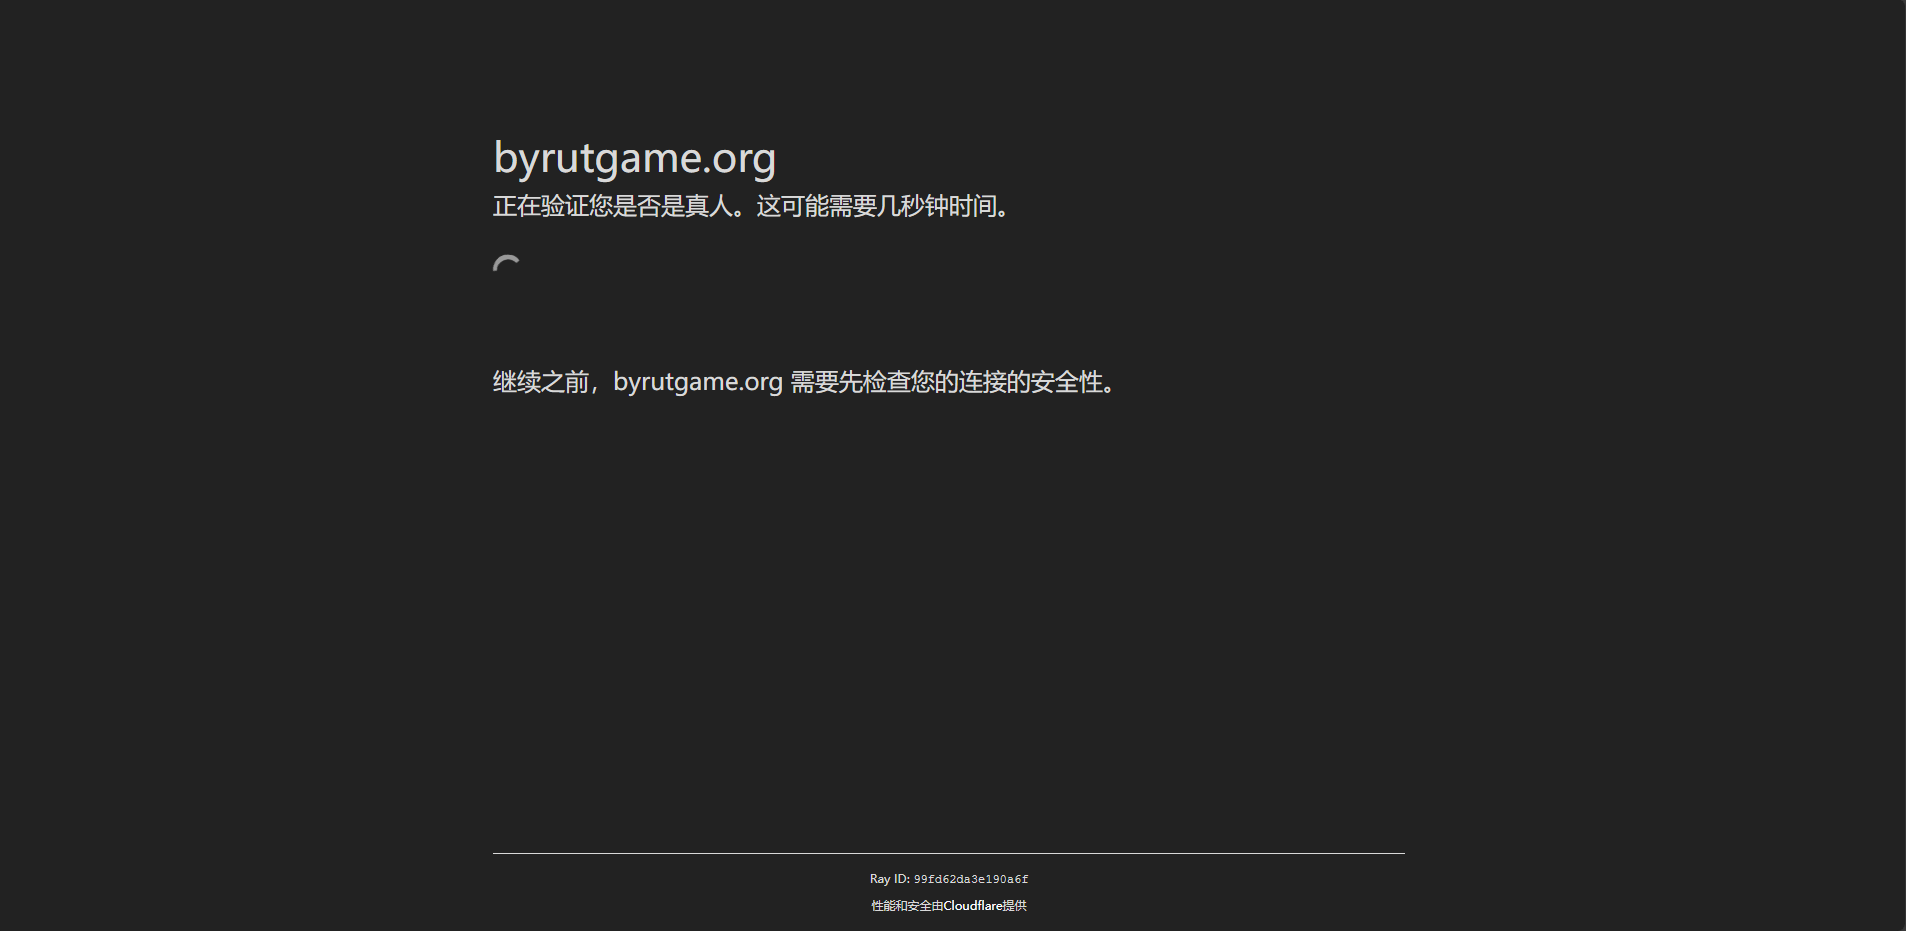Click the Ray ID code 99fd62da3e190a6f
1906x931 pixels.
pos(970,880)
